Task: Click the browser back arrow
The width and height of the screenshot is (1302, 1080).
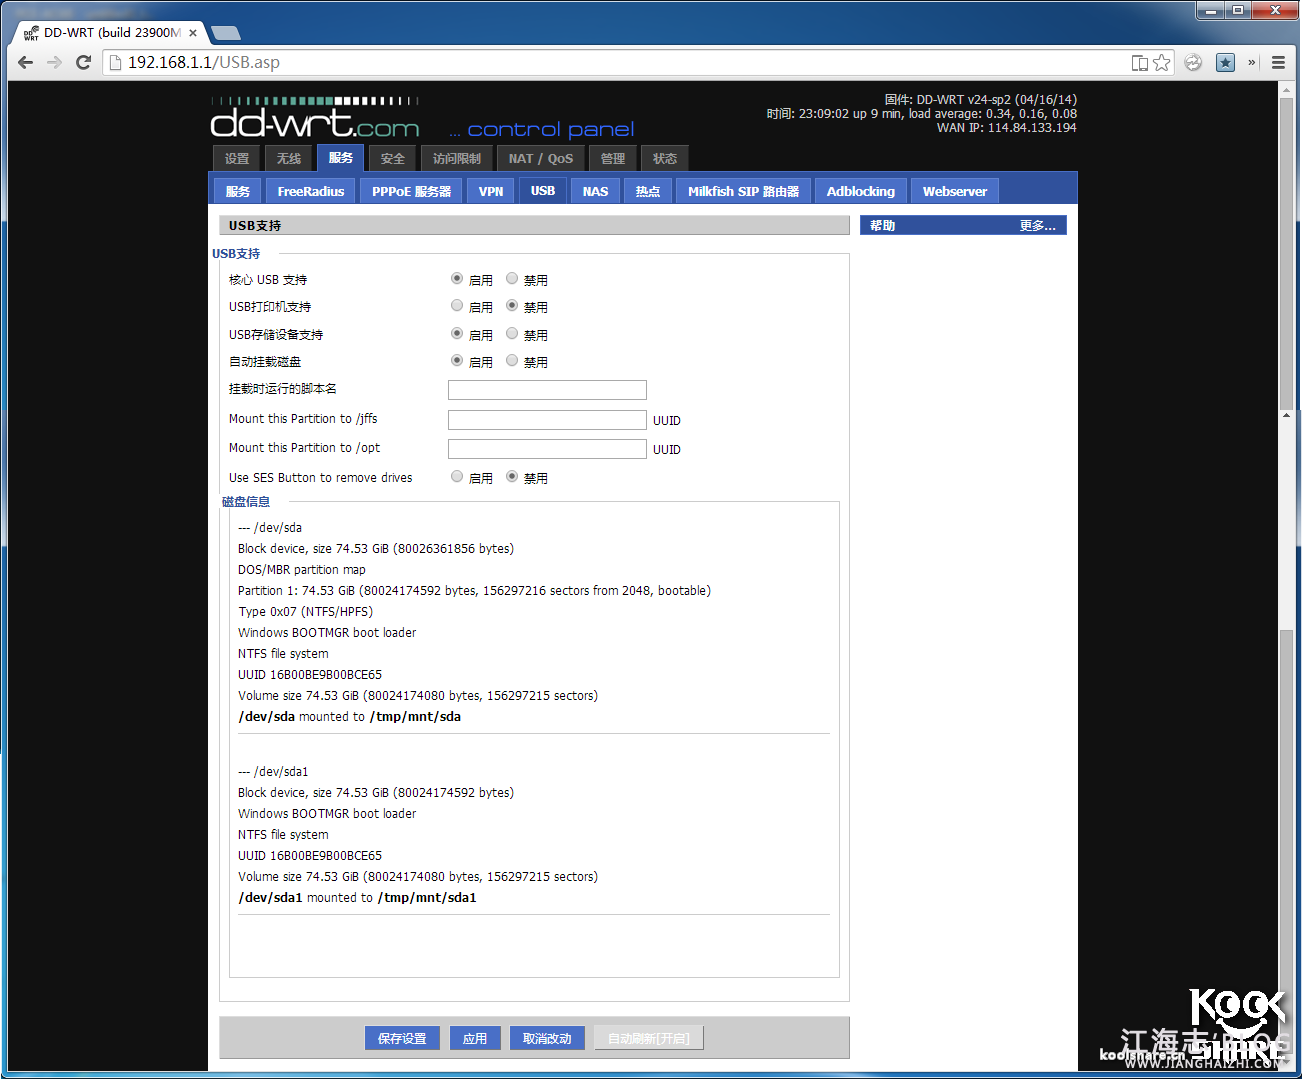Action: 26,62
